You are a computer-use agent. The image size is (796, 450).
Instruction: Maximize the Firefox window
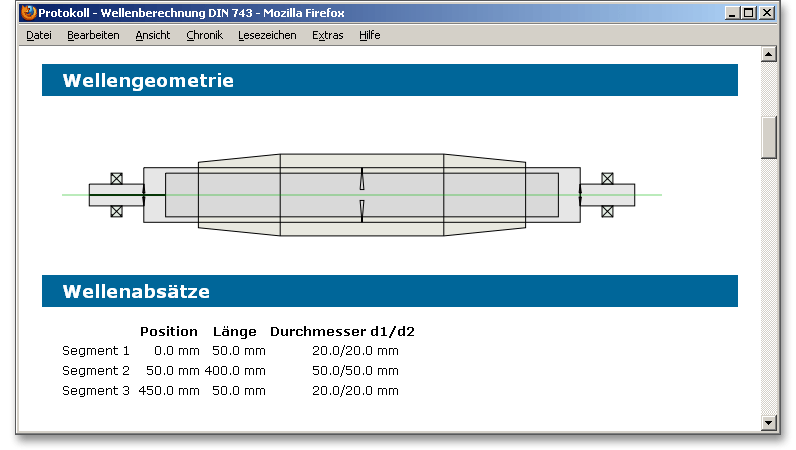tap(749, 13)
